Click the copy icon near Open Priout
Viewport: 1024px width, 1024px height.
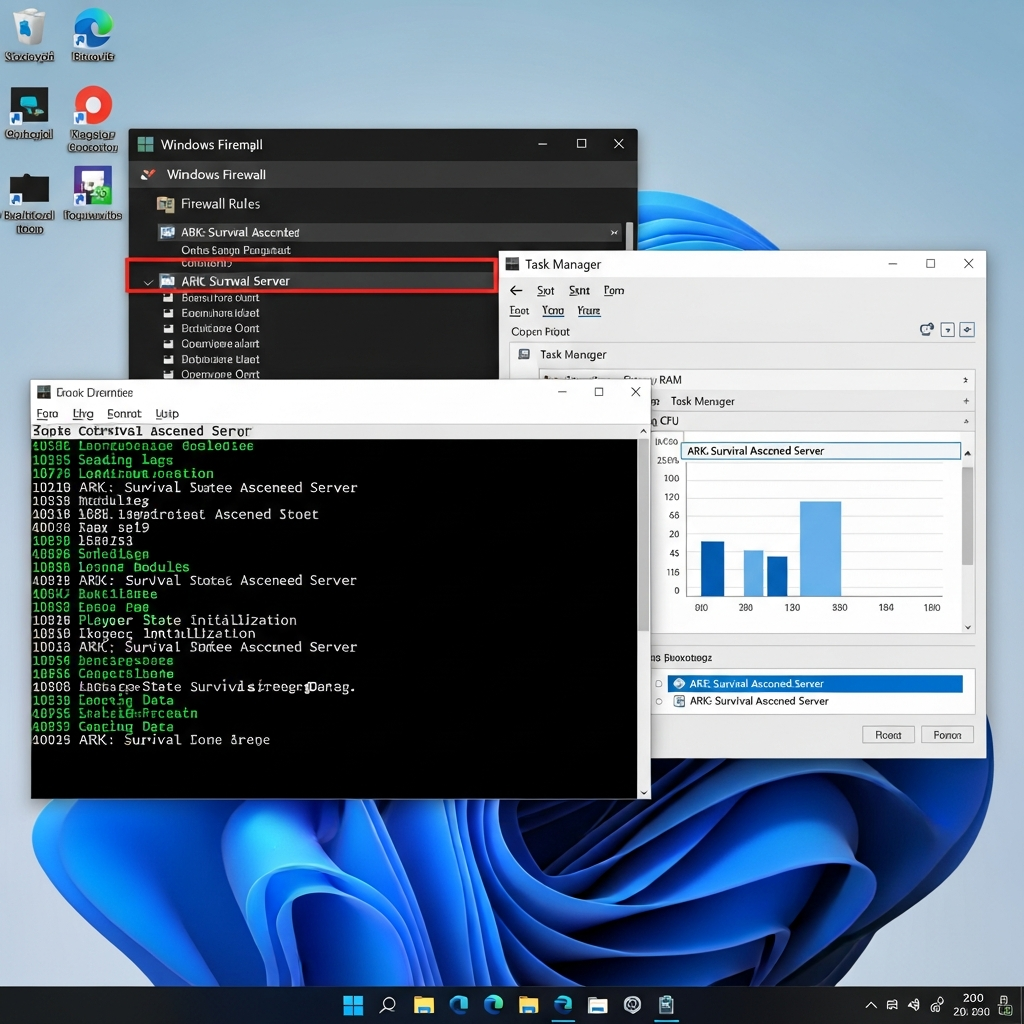coord(927,329)
